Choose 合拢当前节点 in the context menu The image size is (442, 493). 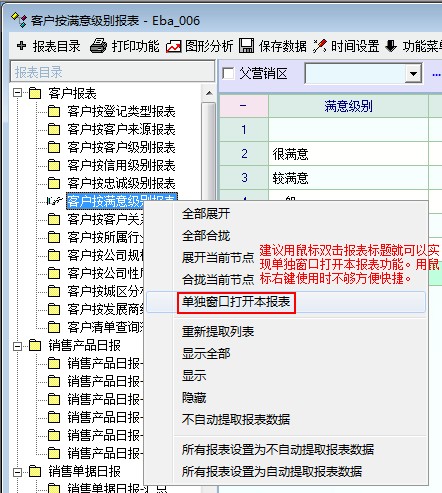pyautogui.click(x=218, y=279)
